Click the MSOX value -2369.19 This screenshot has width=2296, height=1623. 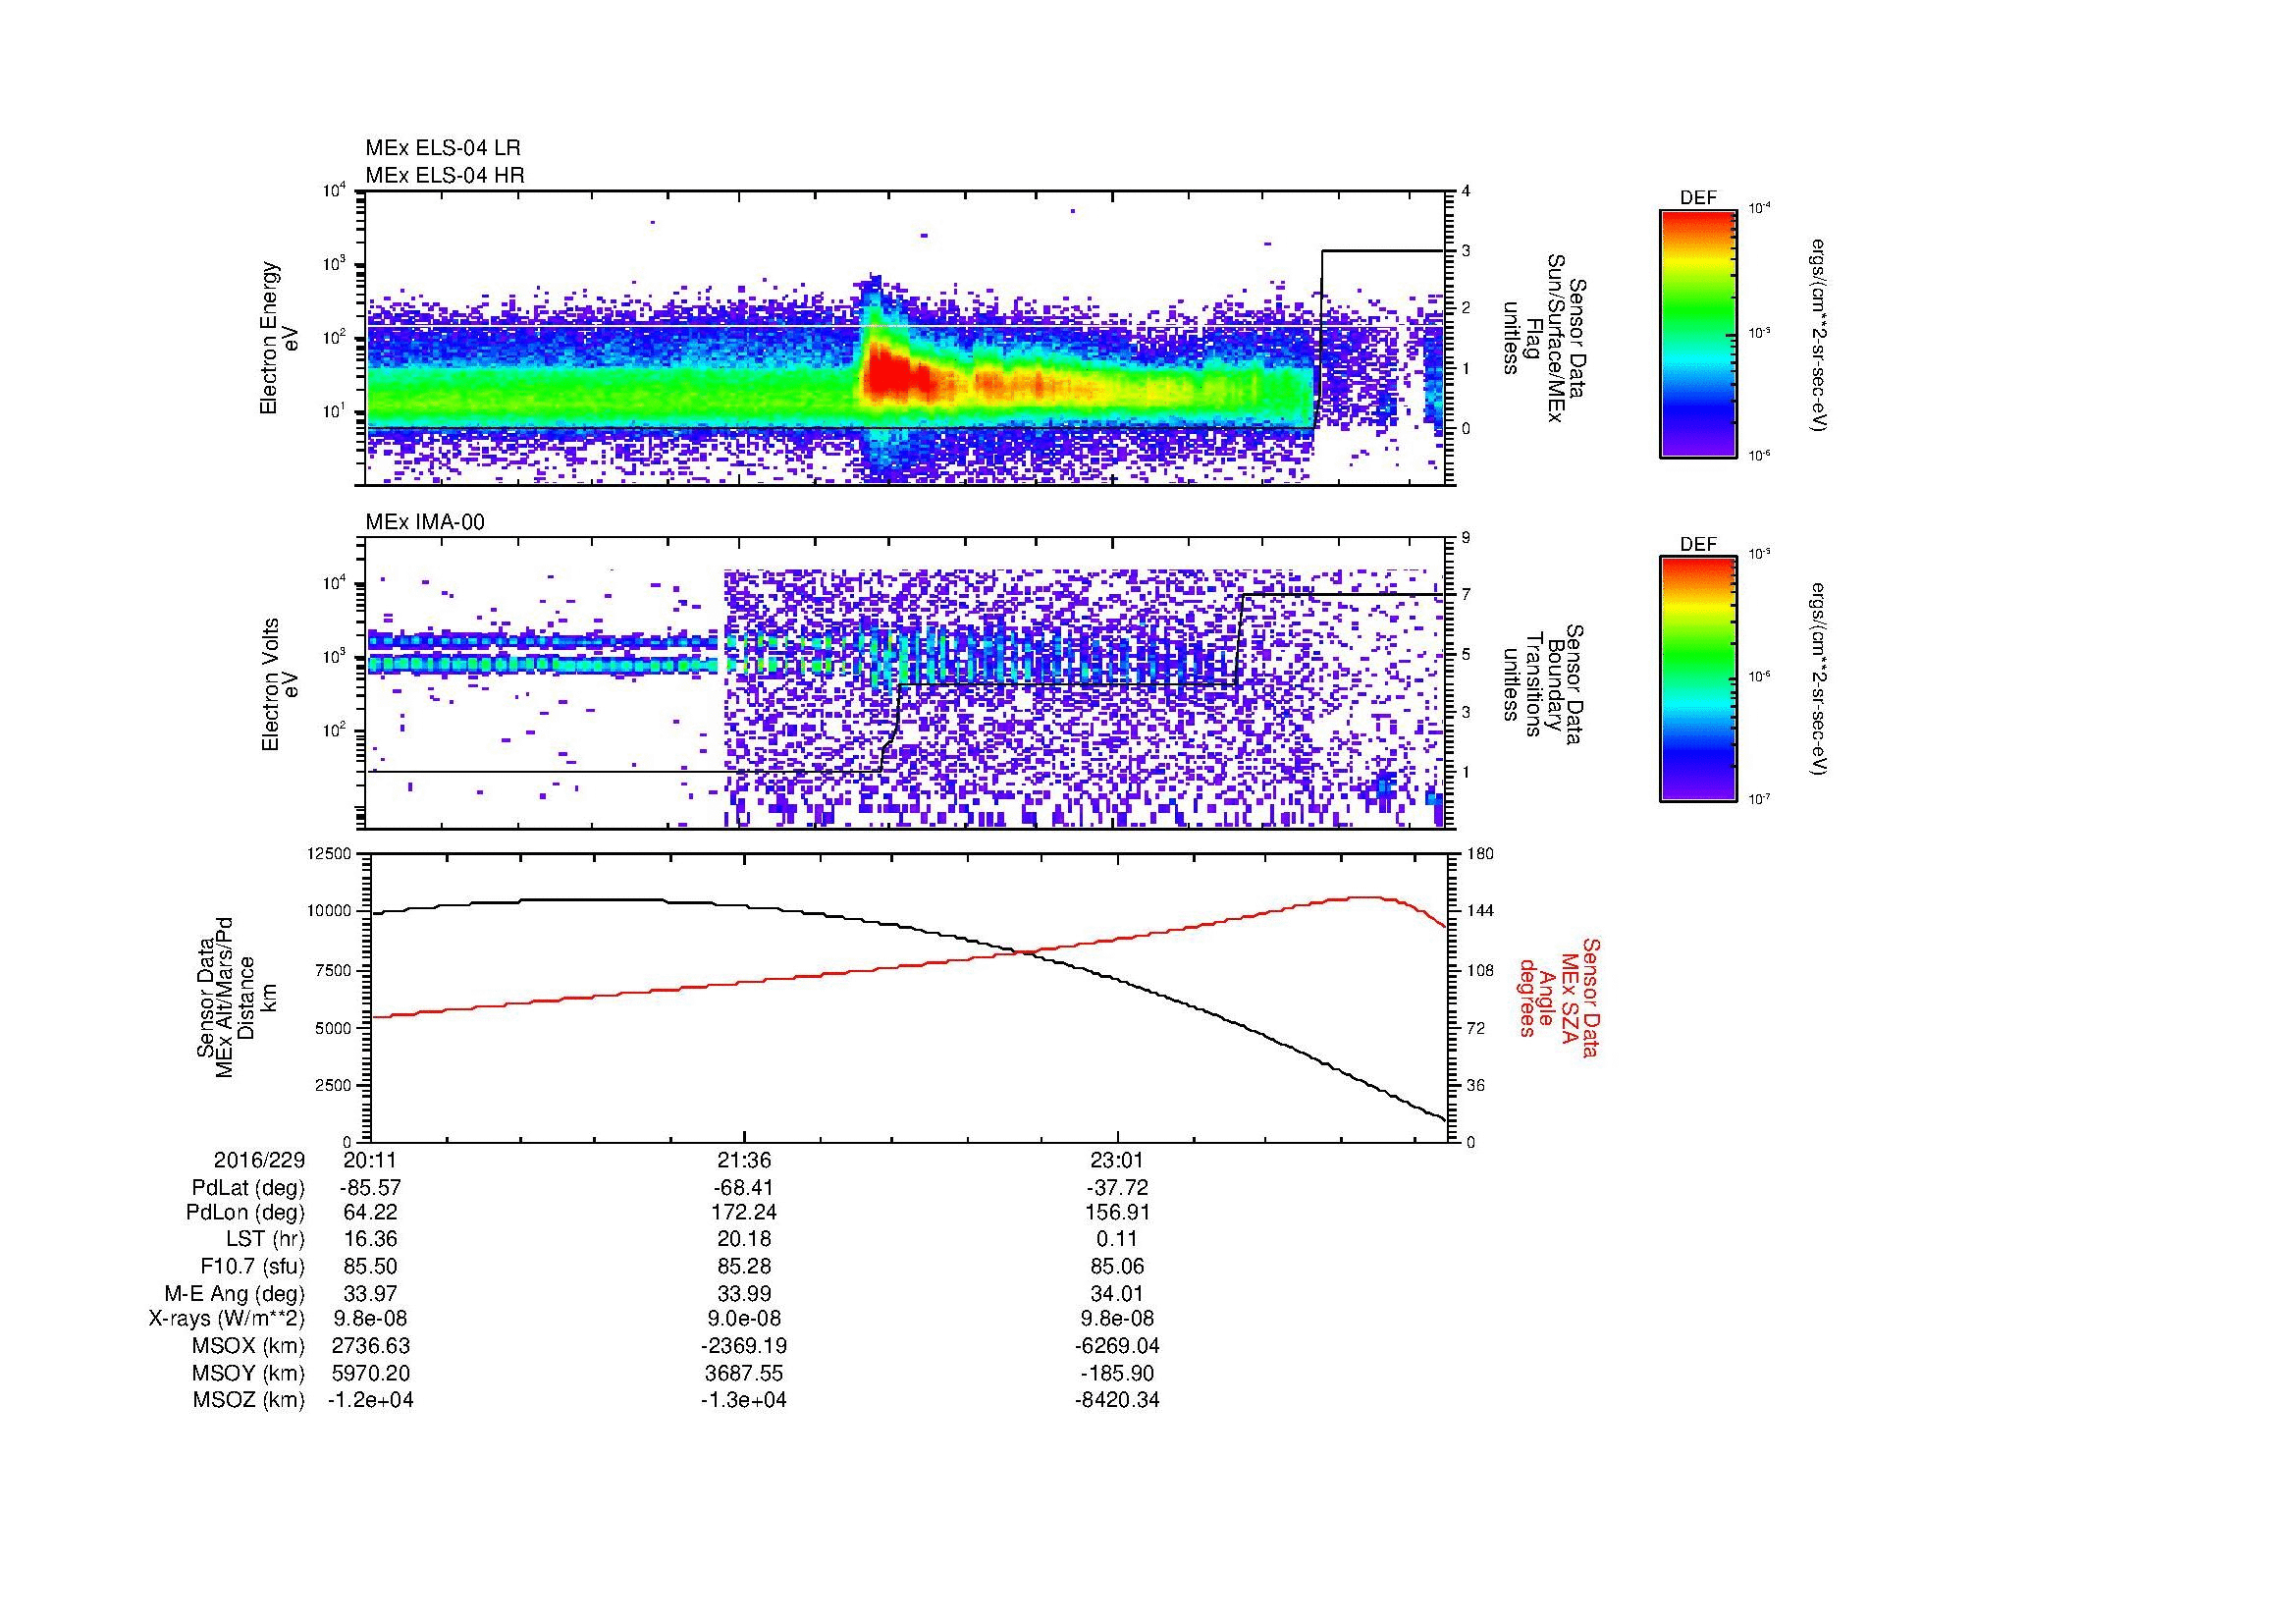click(x=744, y=1346)
